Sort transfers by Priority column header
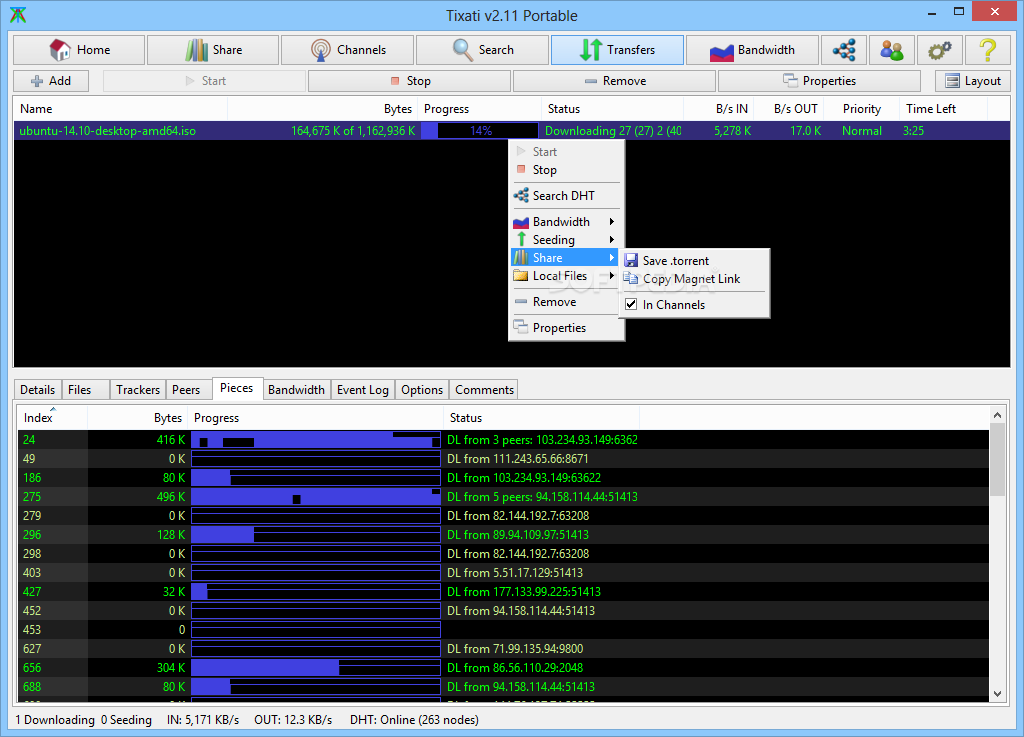The image size is (1024, 737). (861, 109)
